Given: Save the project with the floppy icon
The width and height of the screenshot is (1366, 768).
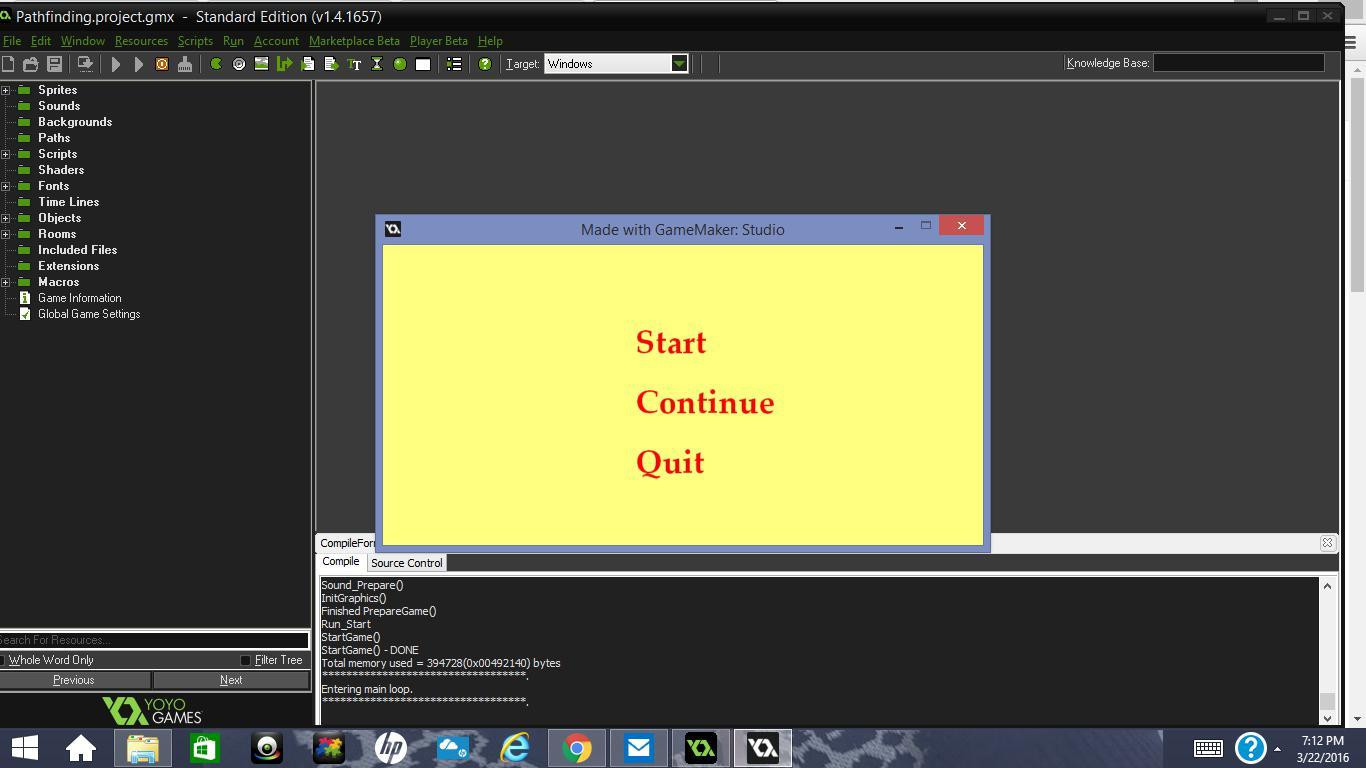Looking at the screenshot, I should (55, 64).
